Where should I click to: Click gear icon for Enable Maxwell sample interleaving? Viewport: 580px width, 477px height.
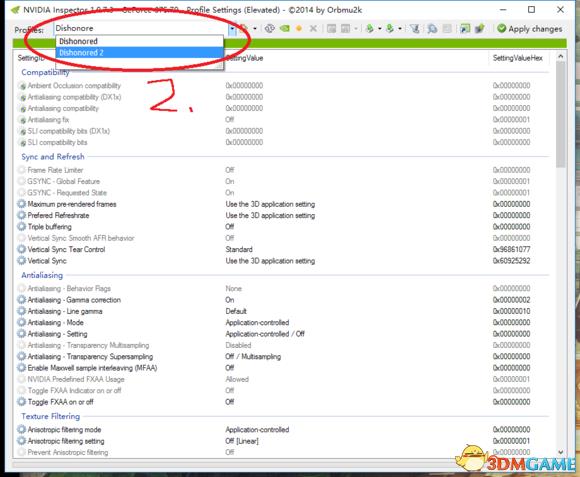tap(22, 368)
